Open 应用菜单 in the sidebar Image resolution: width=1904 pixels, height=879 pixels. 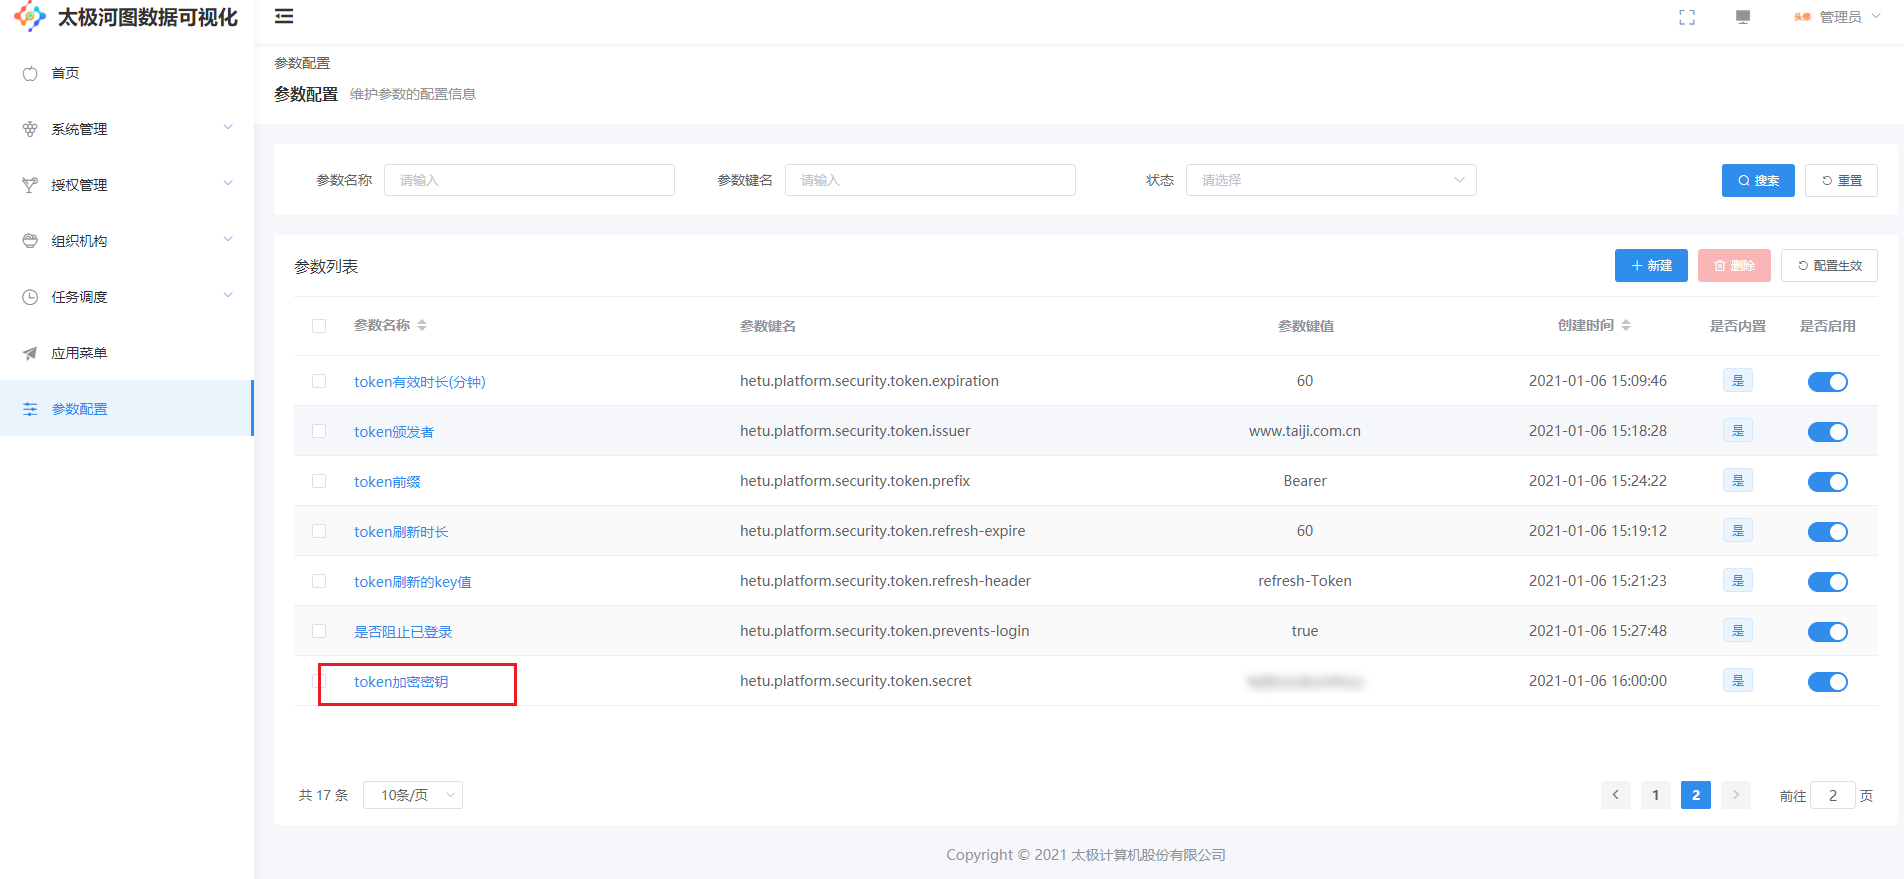(x=127, y=353)
